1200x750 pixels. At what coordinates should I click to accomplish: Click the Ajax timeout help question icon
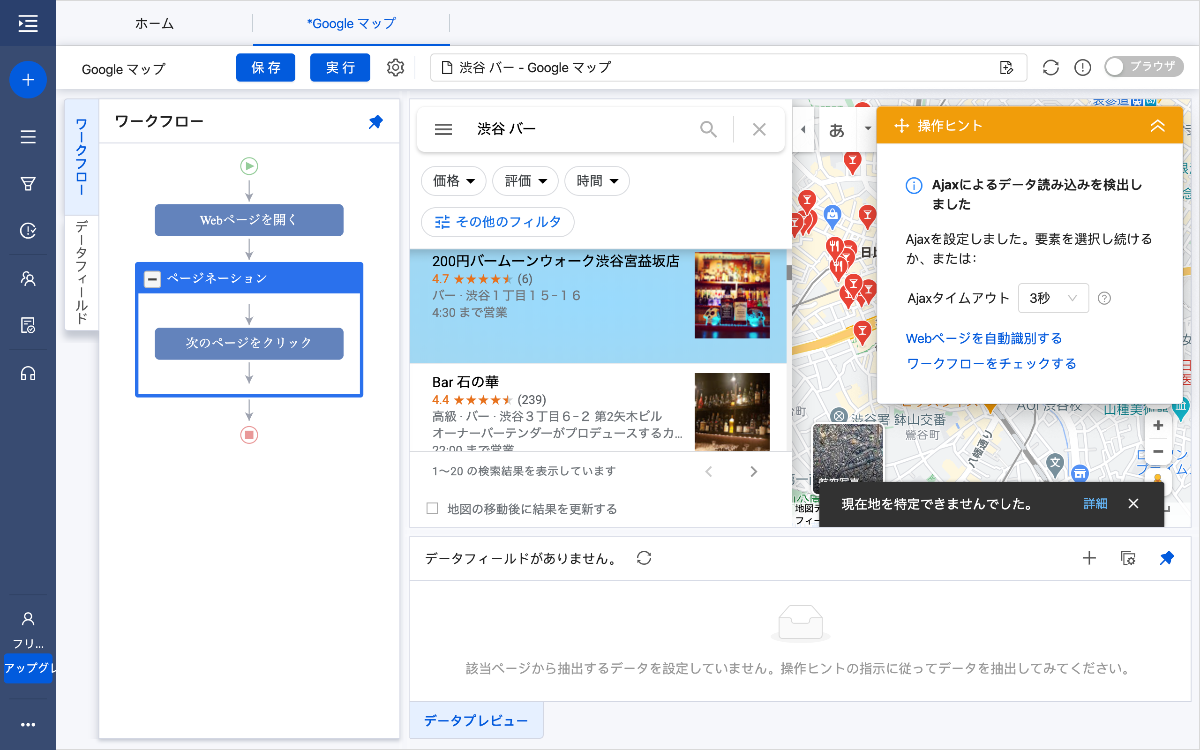(1104, 298)
